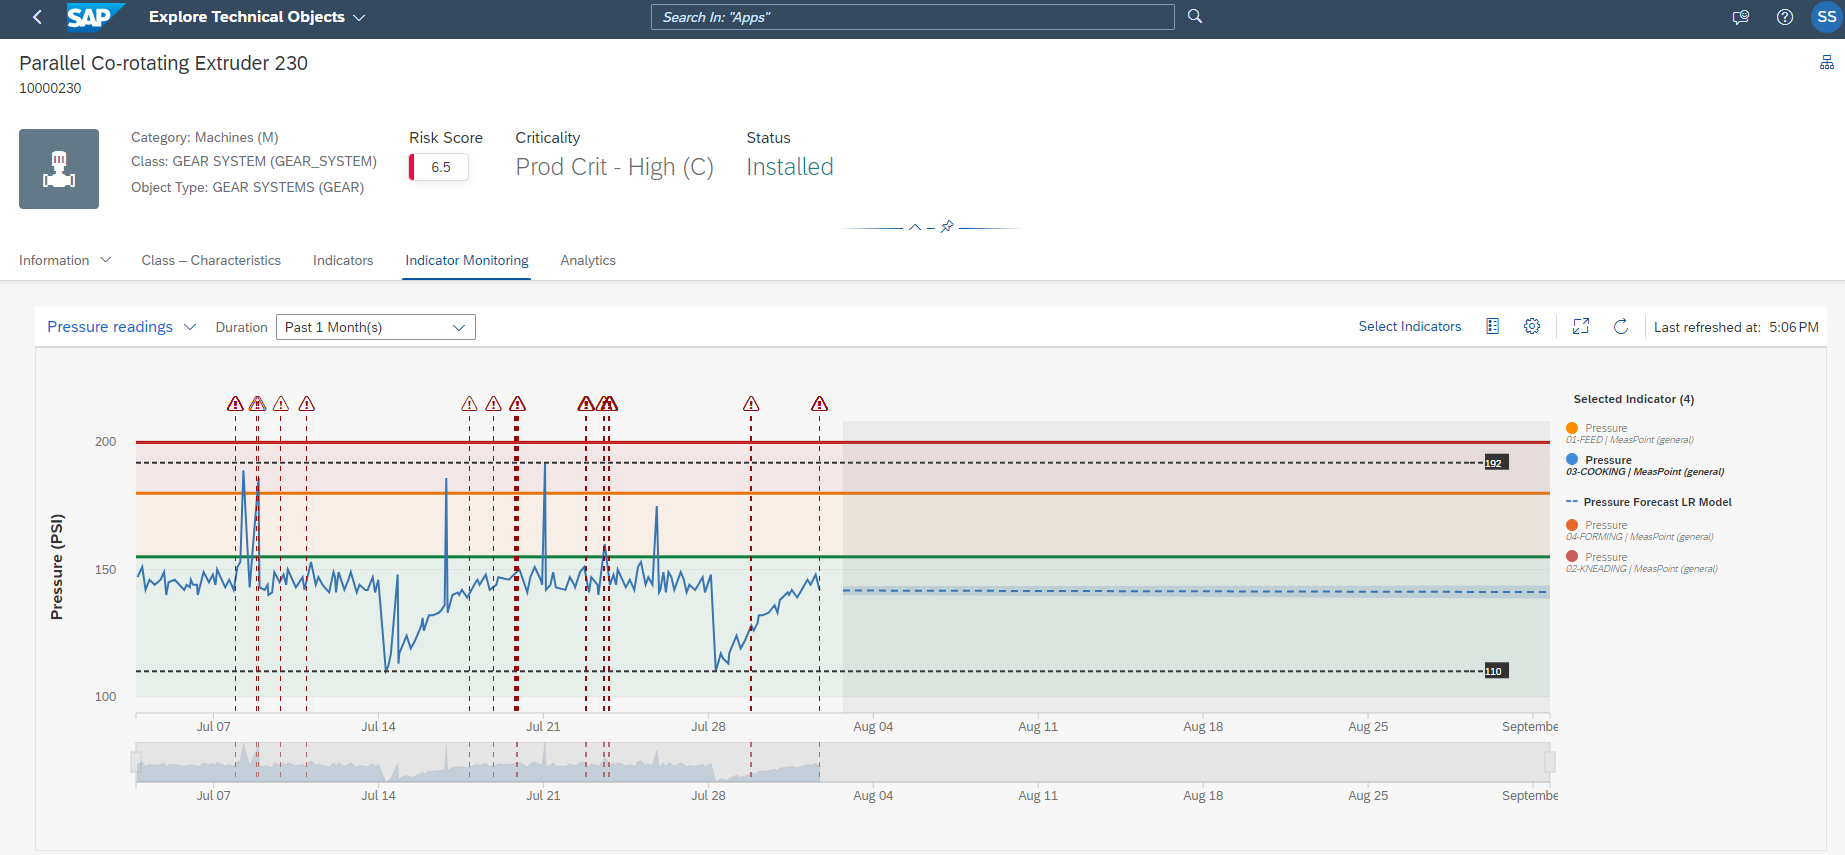Expand the Information tab dropdown arrow
Viewport: 1845px width, 855px height.
pos(106,260)
